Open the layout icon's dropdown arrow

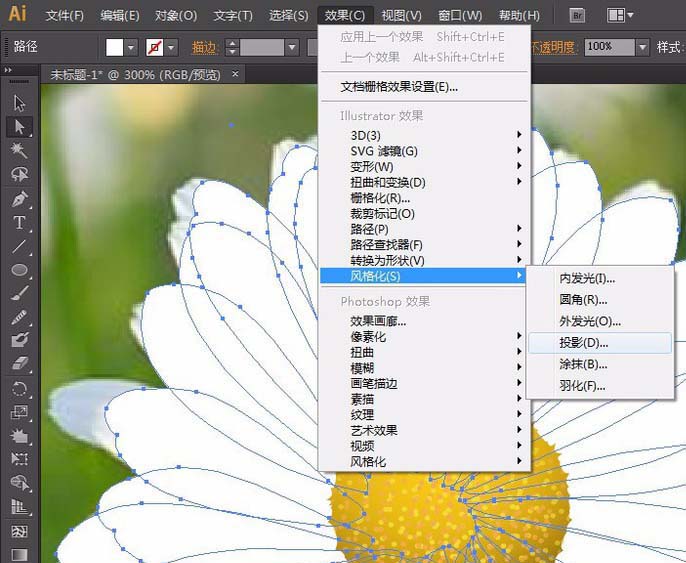tap(630, 15)
